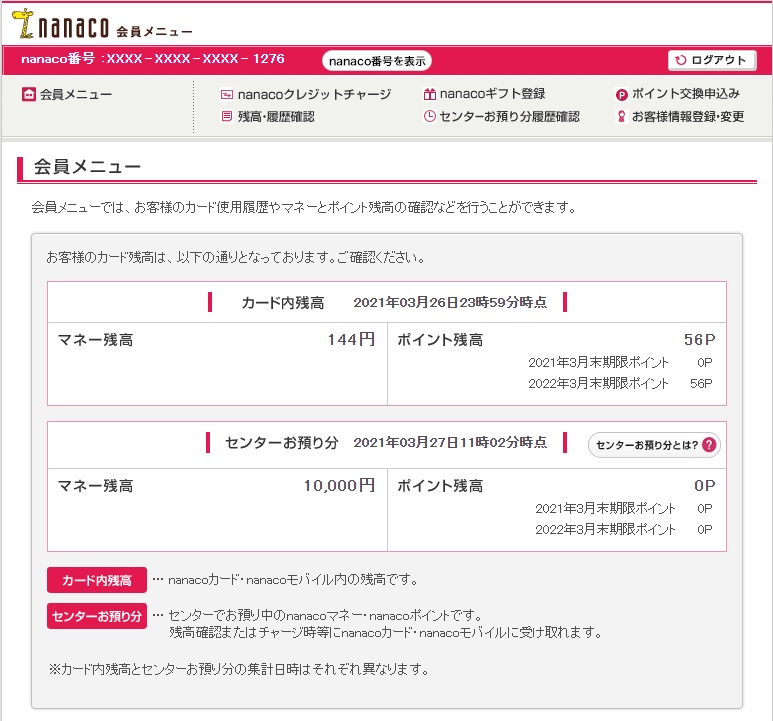This screenshot has width=773, height=721.
Task: Show the full nanaco番号を表示
Action: pyautogui.click(x=377, y=61)
